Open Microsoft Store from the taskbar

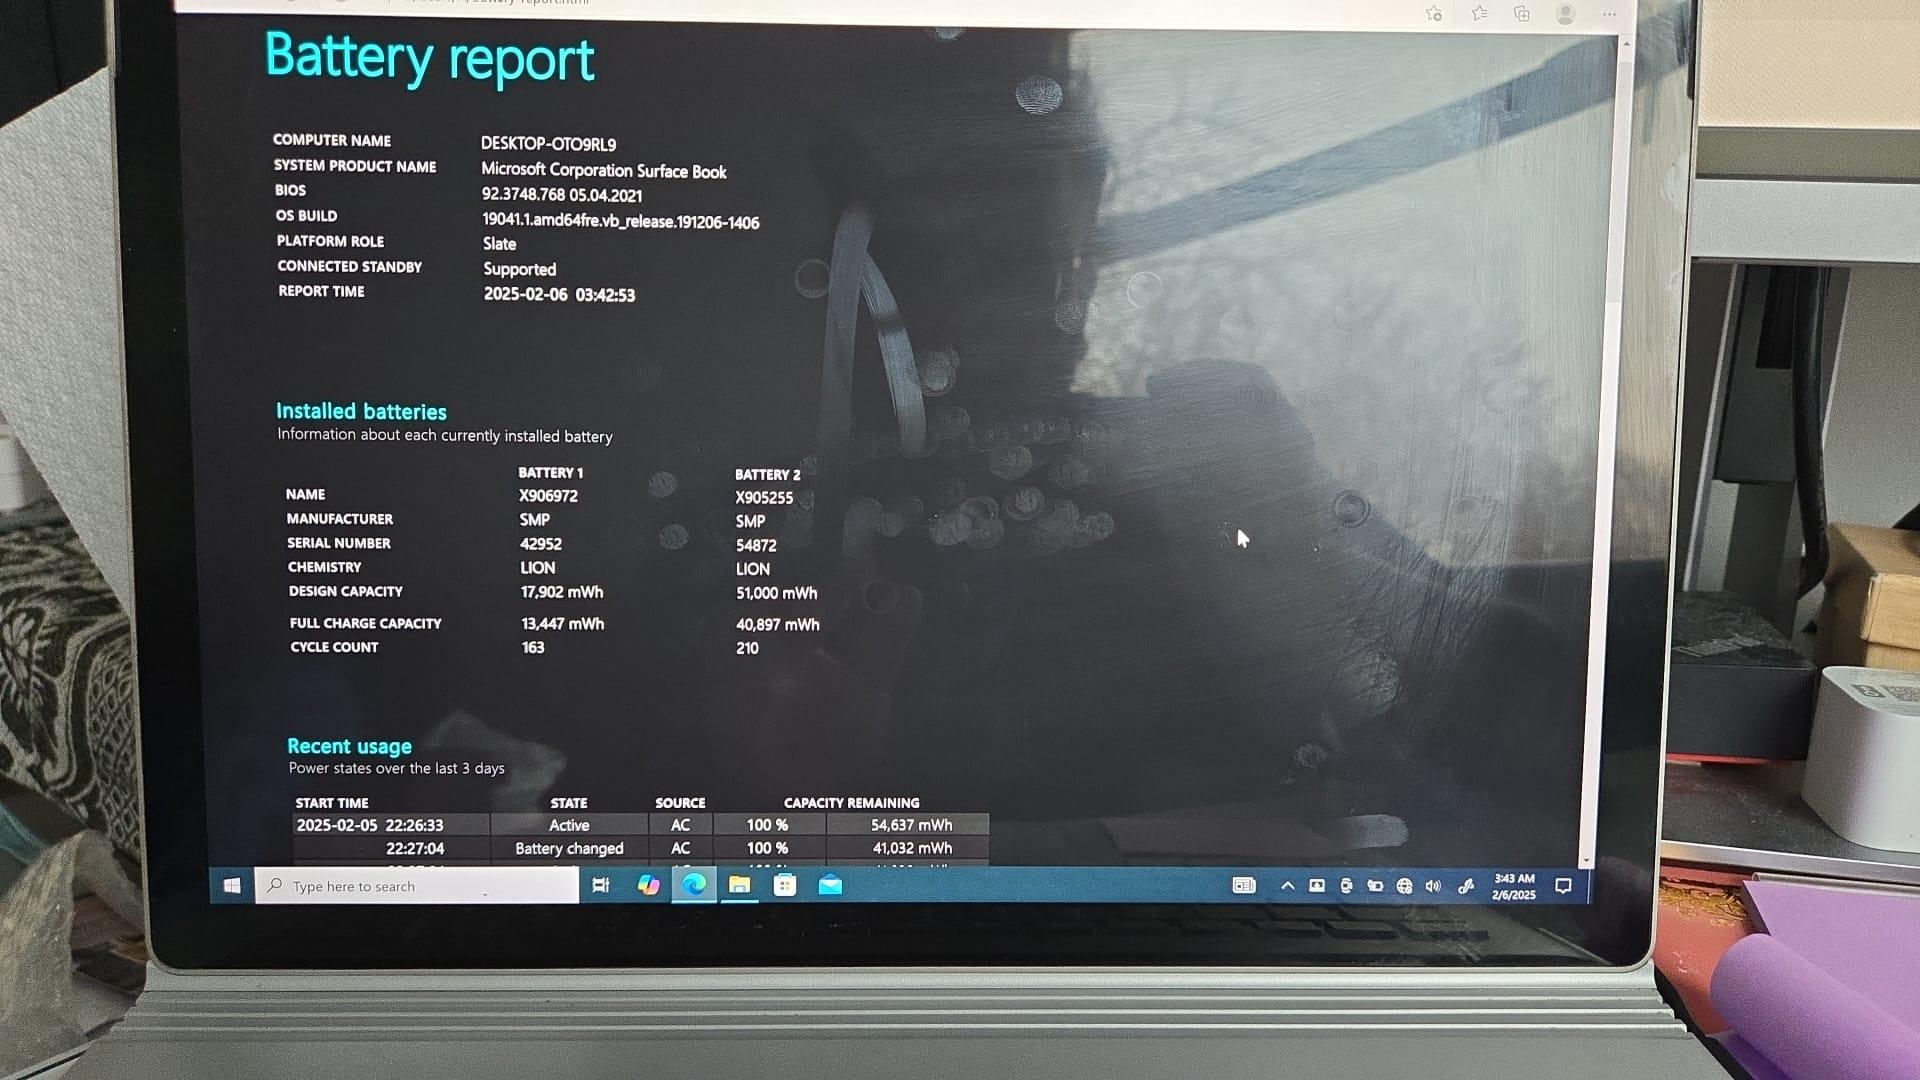click(x=785, y=885)
